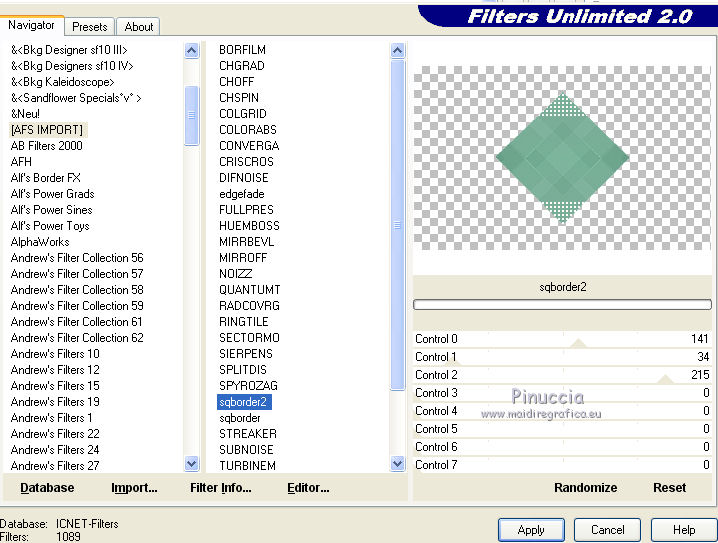The image size is (718, 543).
Task: Choose the HUEMBOSS filter
Action: [249, 226]
